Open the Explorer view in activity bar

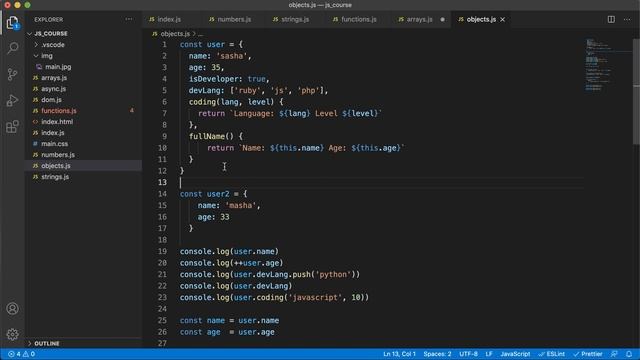(x=12, y=22)
